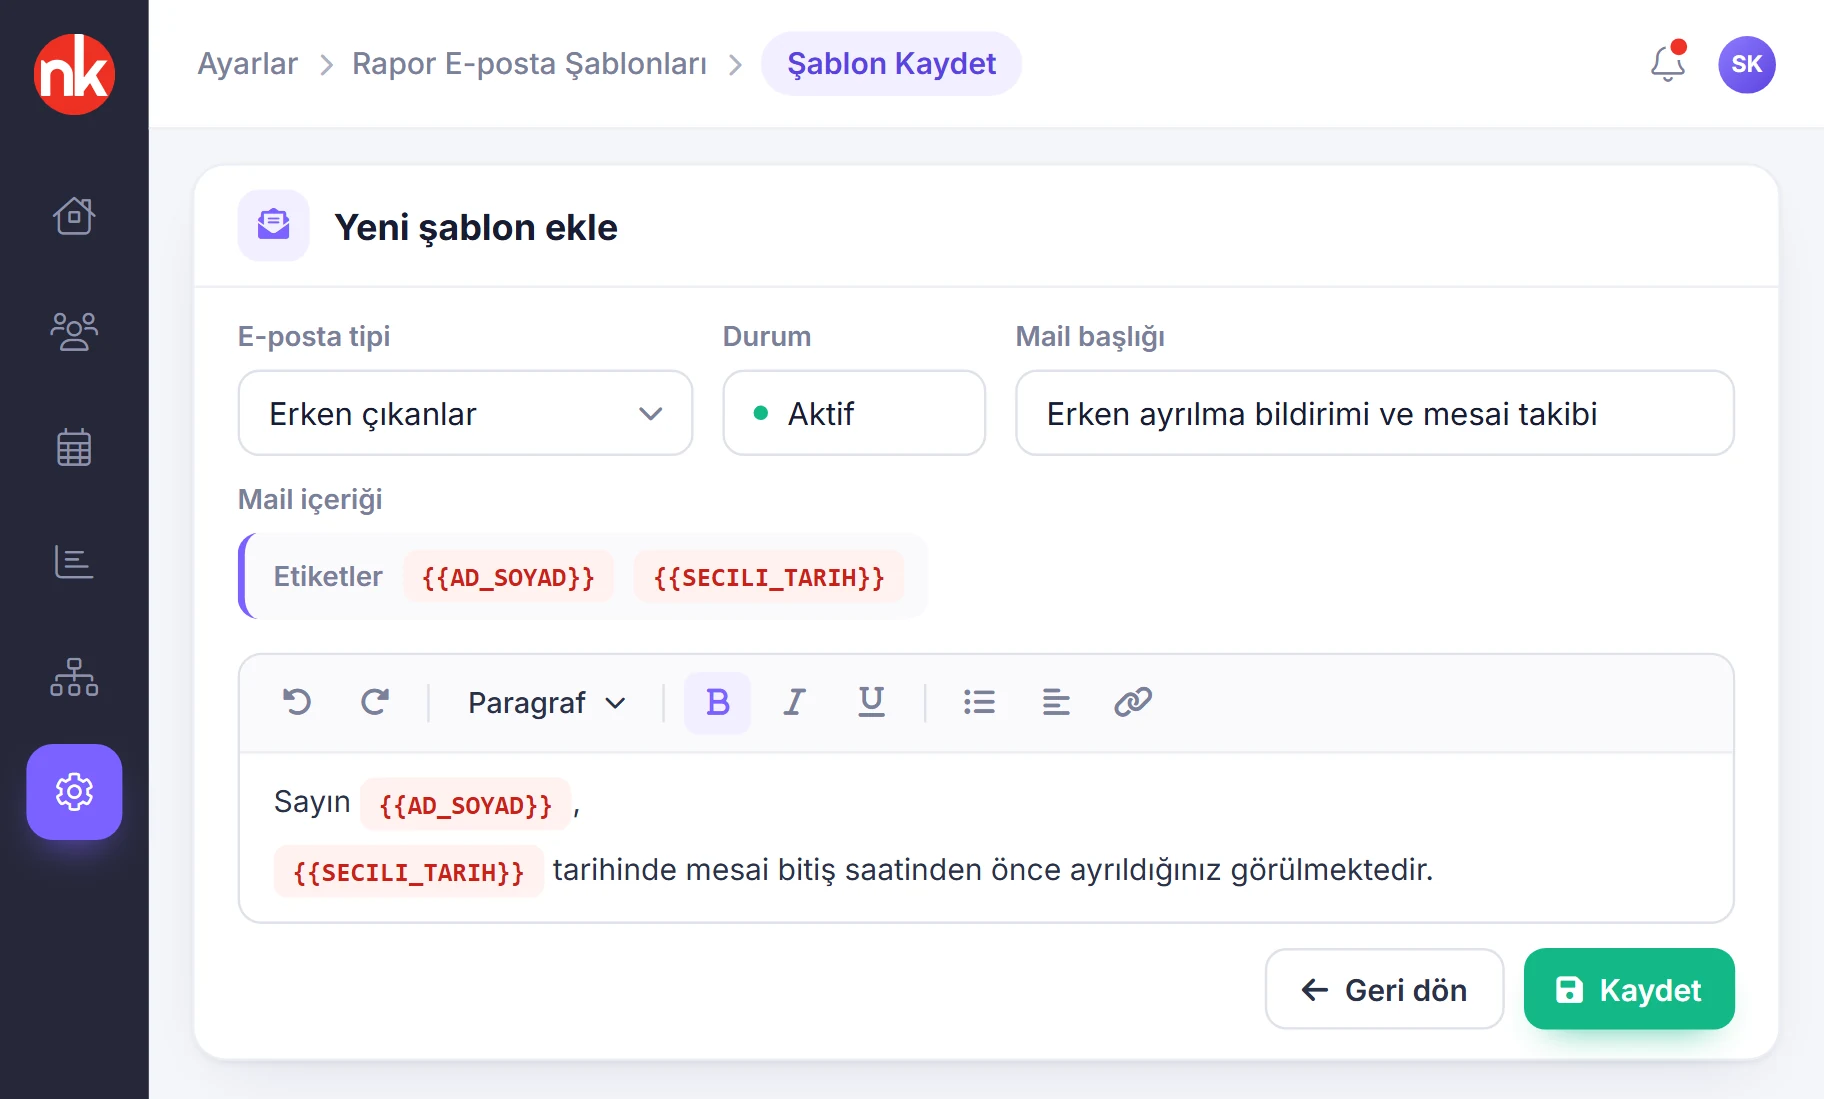
Task: Open the organization chart icon in the sidebar
Action: coord(74,677)
